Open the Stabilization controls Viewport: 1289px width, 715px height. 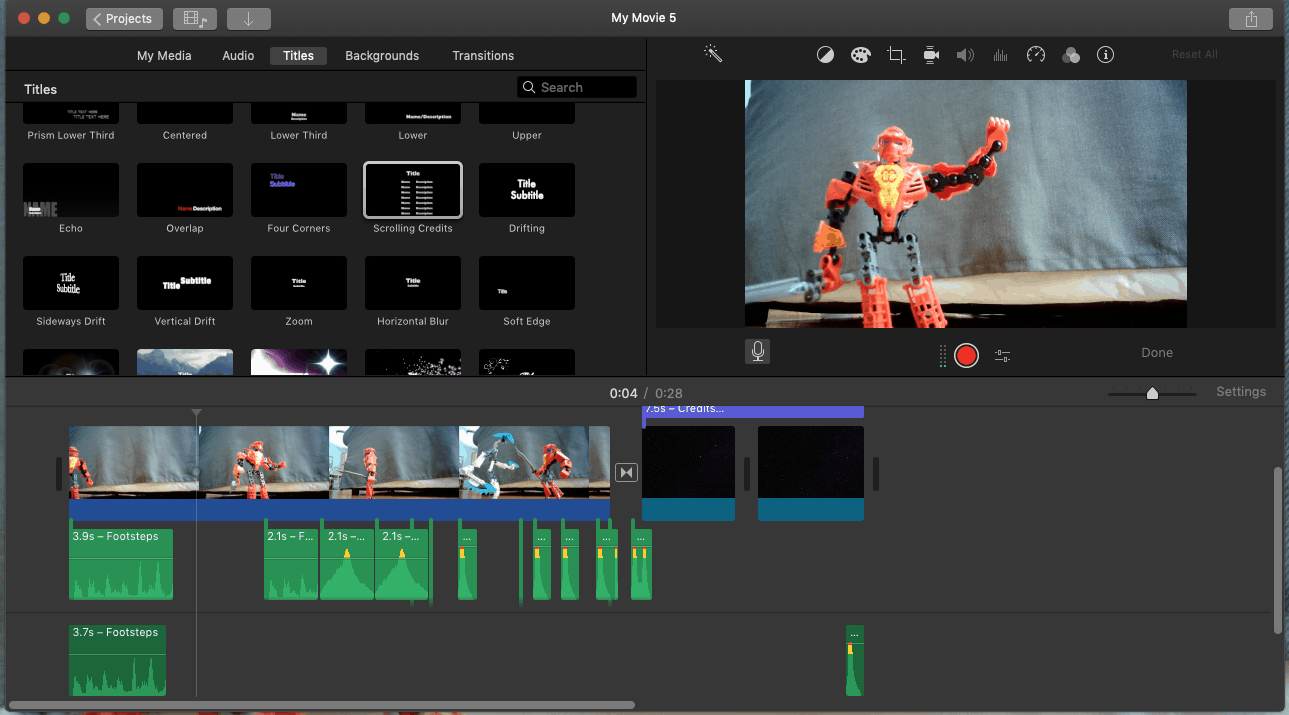(930, 54)
